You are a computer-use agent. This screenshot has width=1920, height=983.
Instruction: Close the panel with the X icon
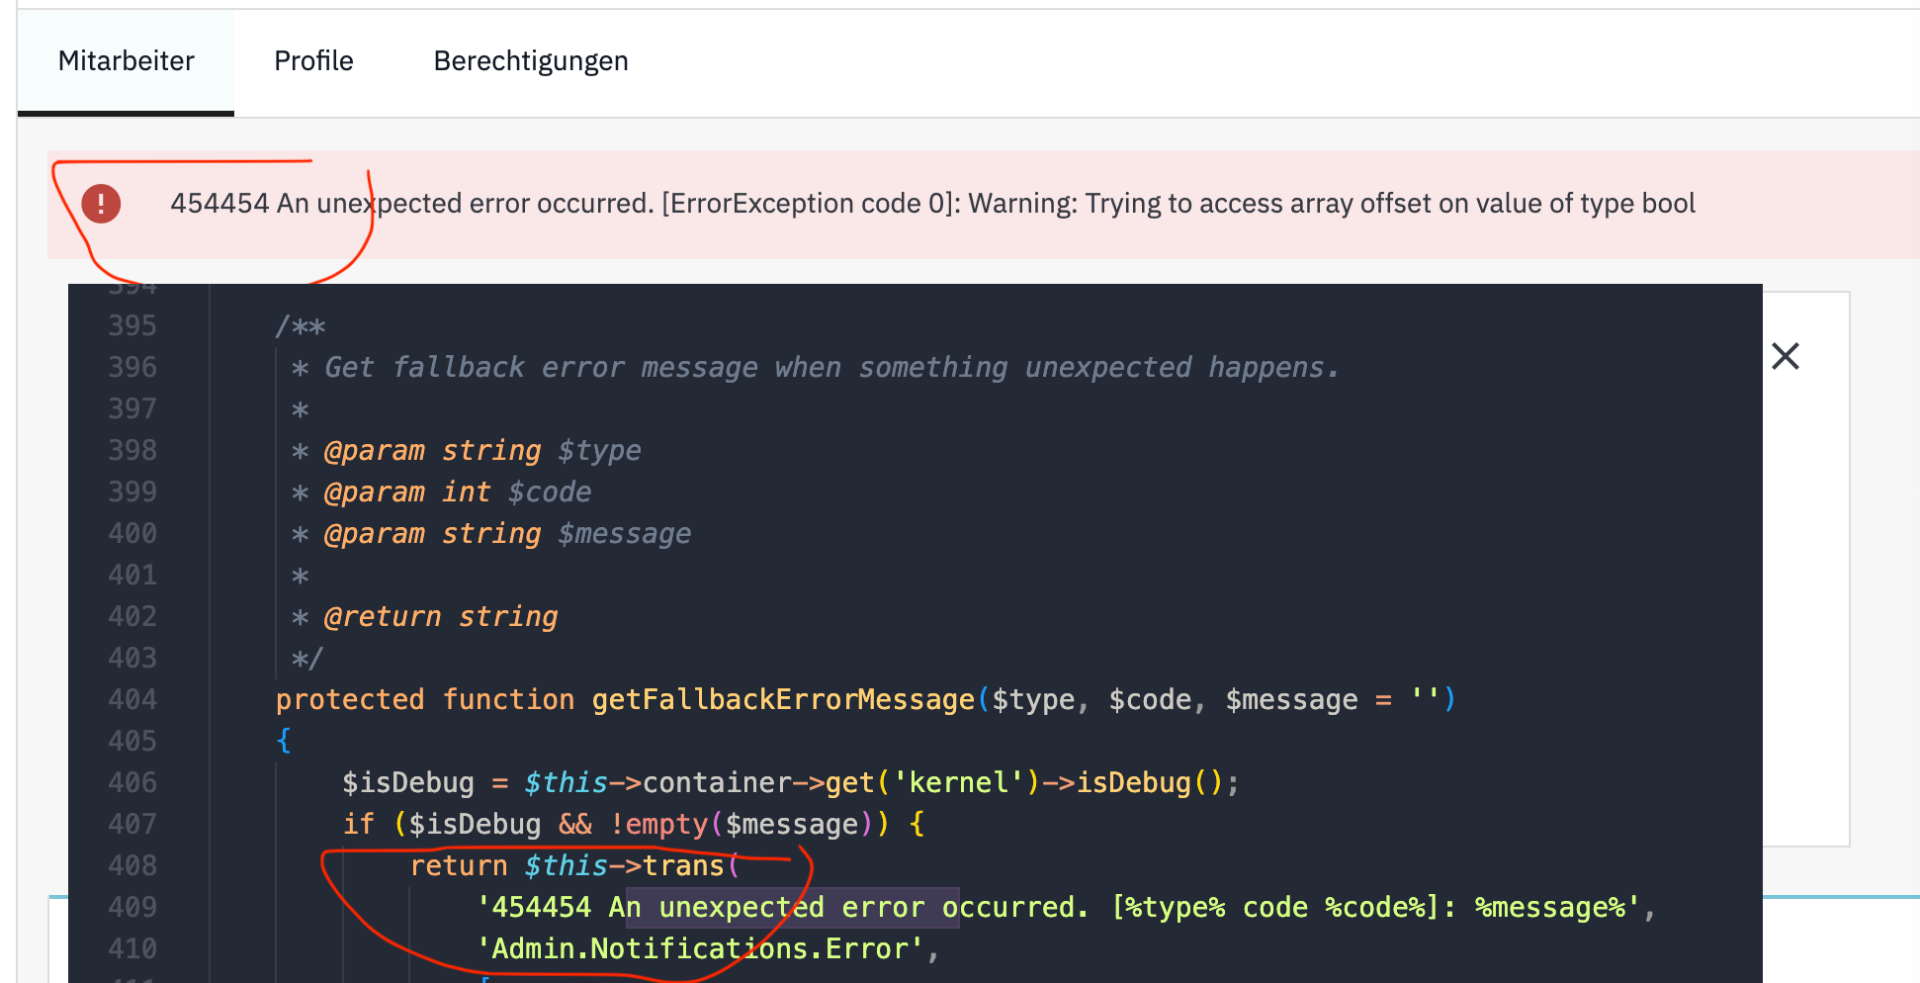1785,356
